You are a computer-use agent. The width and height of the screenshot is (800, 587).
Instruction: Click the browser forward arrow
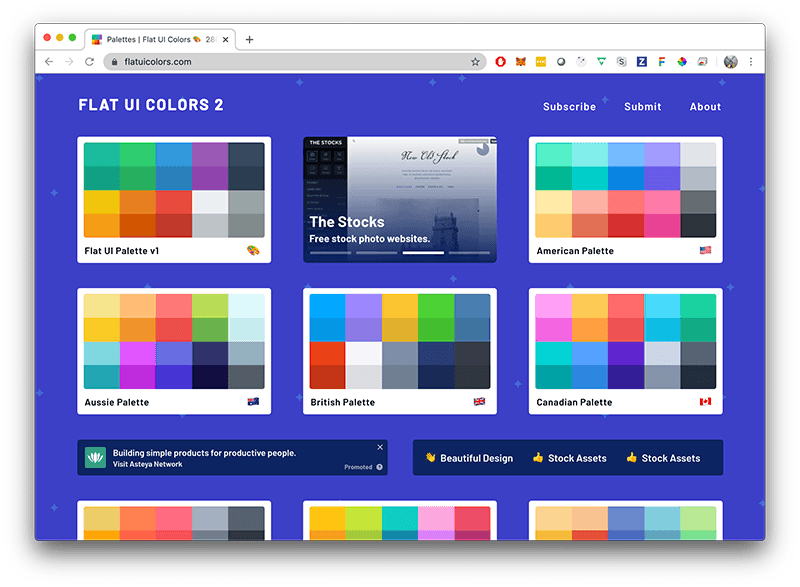click(x=69, y=62)
